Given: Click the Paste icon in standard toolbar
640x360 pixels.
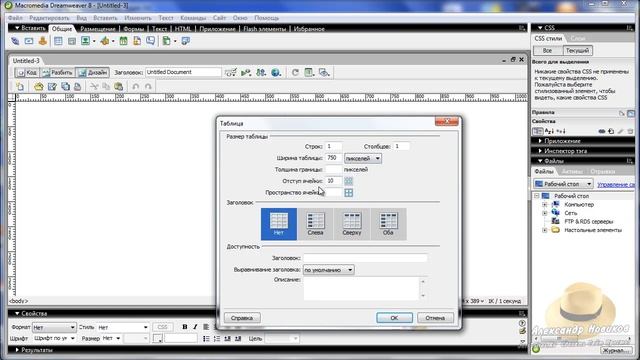Looking at the screenshot, I should click(119, 87).
